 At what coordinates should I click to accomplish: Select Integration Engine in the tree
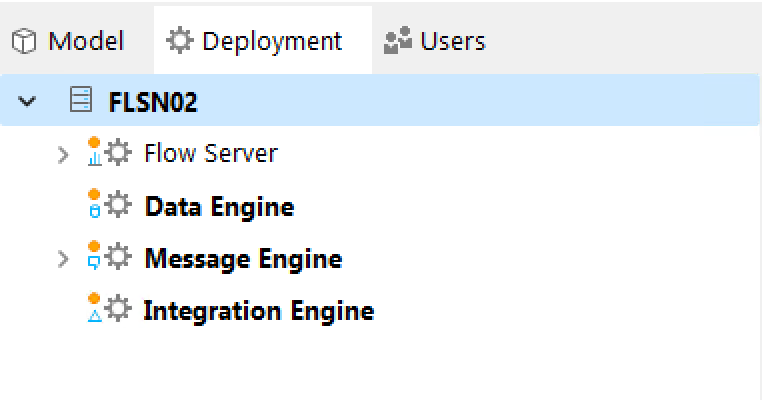[x=259, y=311]
